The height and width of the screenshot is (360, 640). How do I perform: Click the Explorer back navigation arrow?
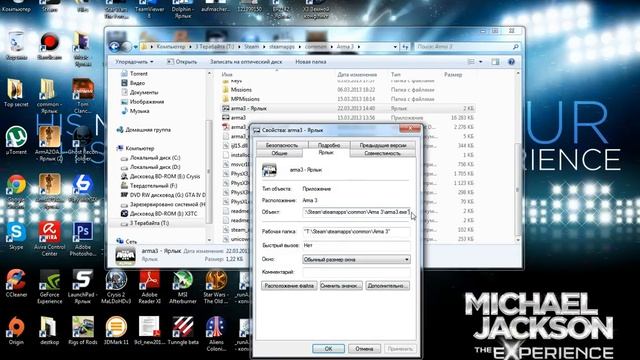point(115,47)
